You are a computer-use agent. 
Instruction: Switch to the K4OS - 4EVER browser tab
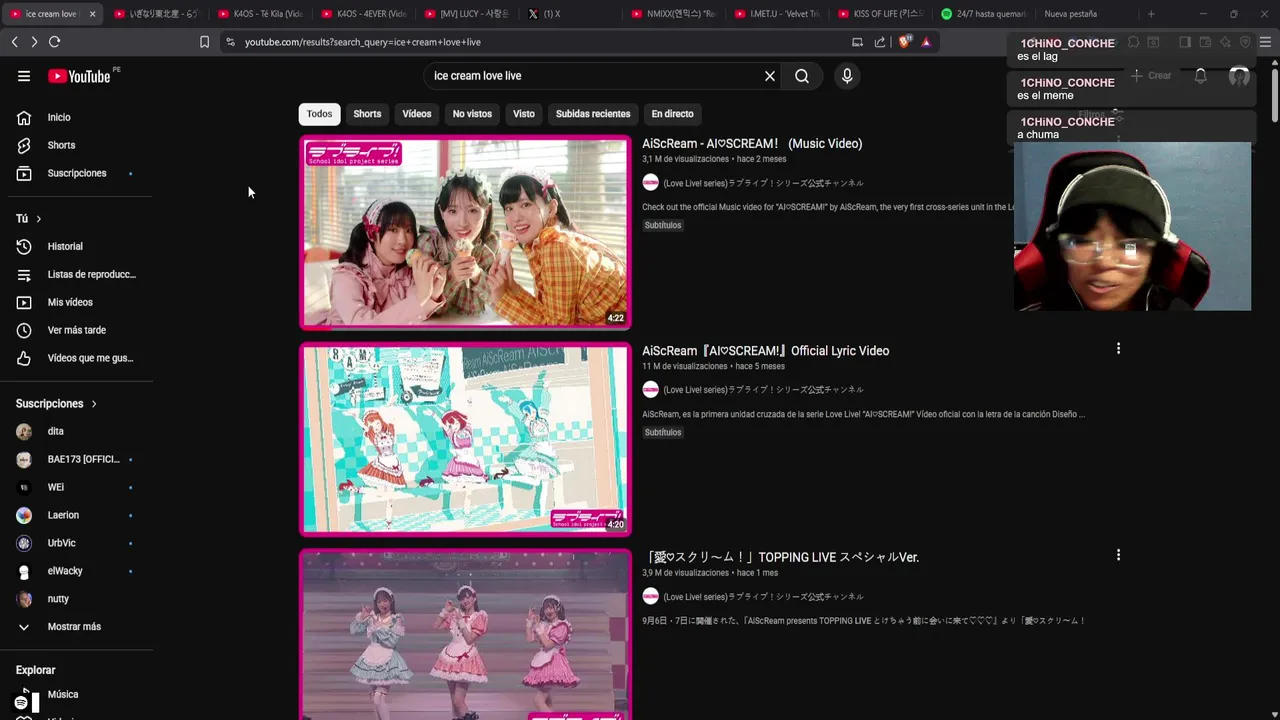pyautogui.click(x=363, y=14)
